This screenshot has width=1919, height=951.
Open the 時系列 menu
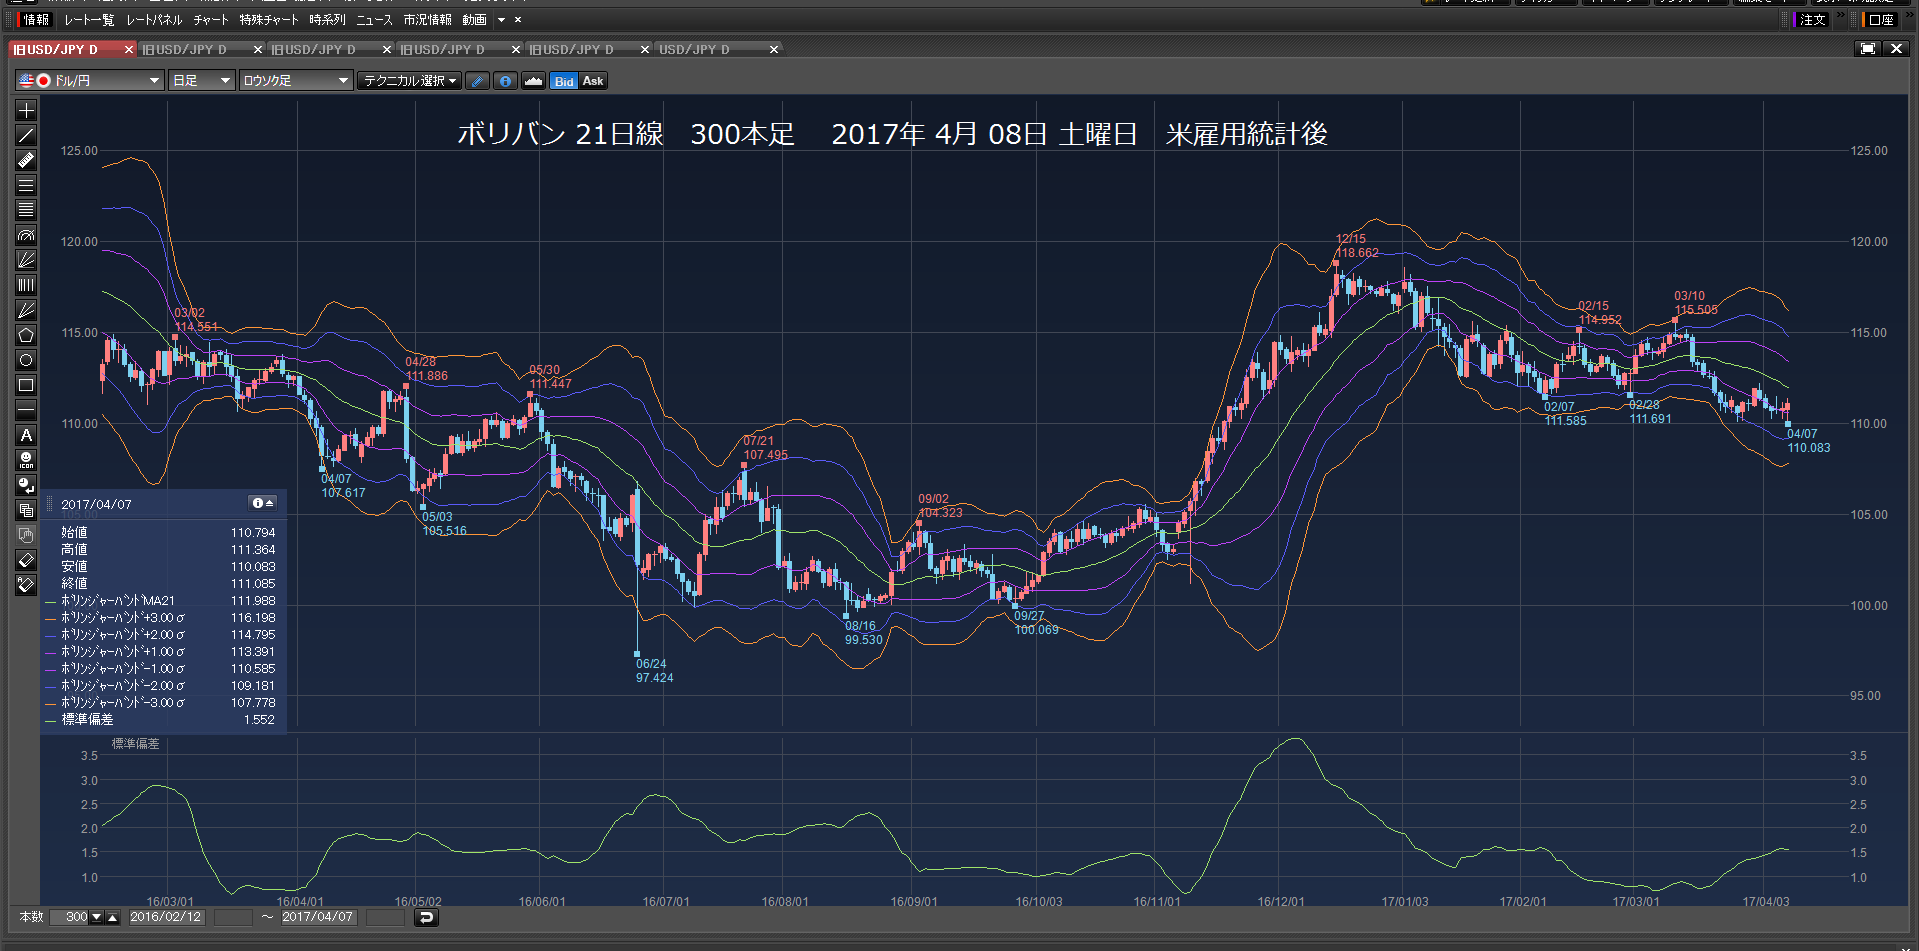(327, 20)
